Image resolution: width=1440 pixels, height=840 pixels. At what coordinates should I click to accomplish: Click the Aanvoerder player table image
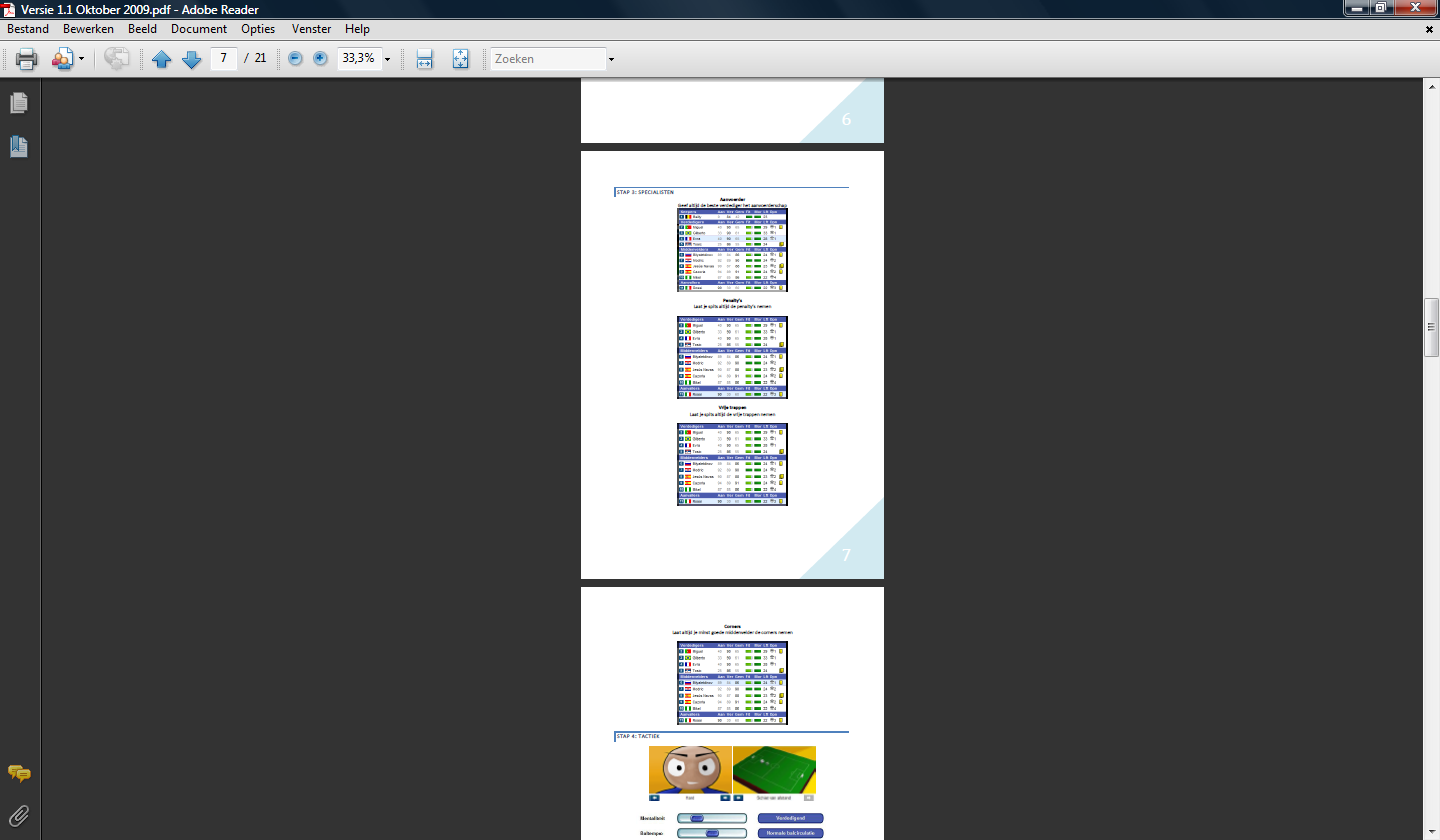tap(732, 250)
